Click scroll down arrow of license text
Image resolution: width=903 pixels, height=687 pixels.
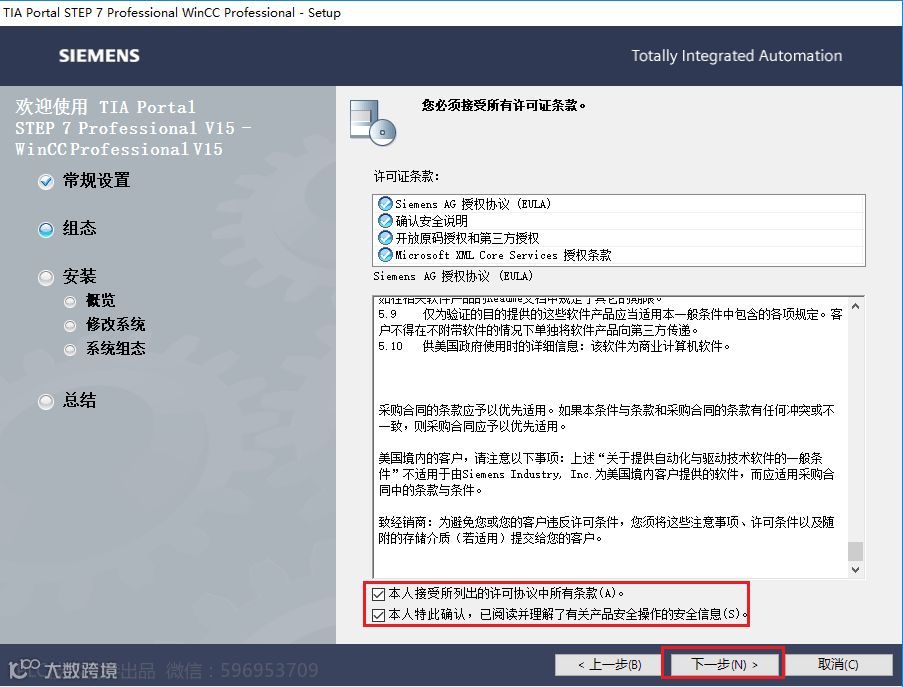click(x=856, y=570)
